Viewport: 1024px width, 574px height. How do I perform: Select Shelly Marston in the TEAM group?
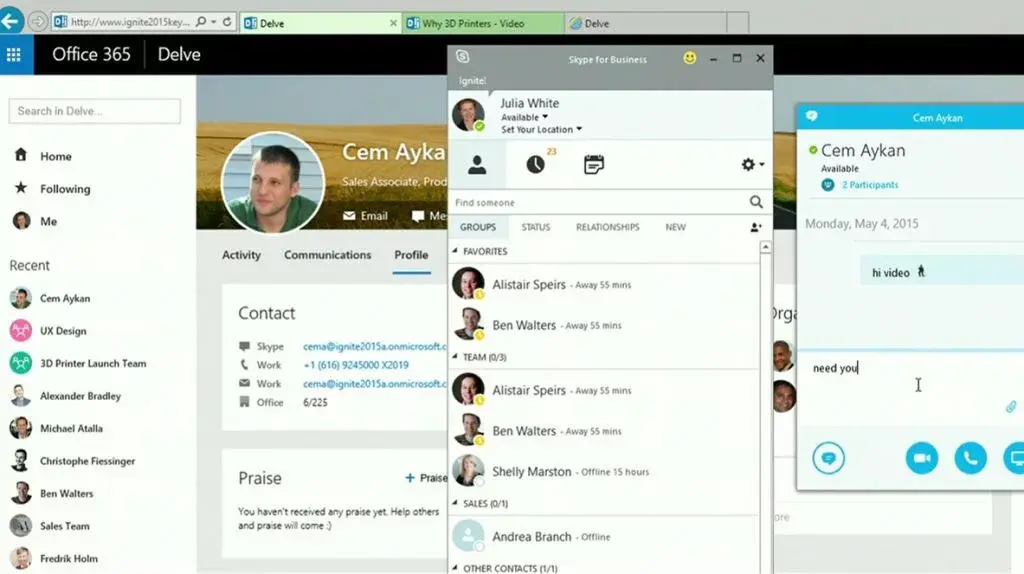coord(604,471)
